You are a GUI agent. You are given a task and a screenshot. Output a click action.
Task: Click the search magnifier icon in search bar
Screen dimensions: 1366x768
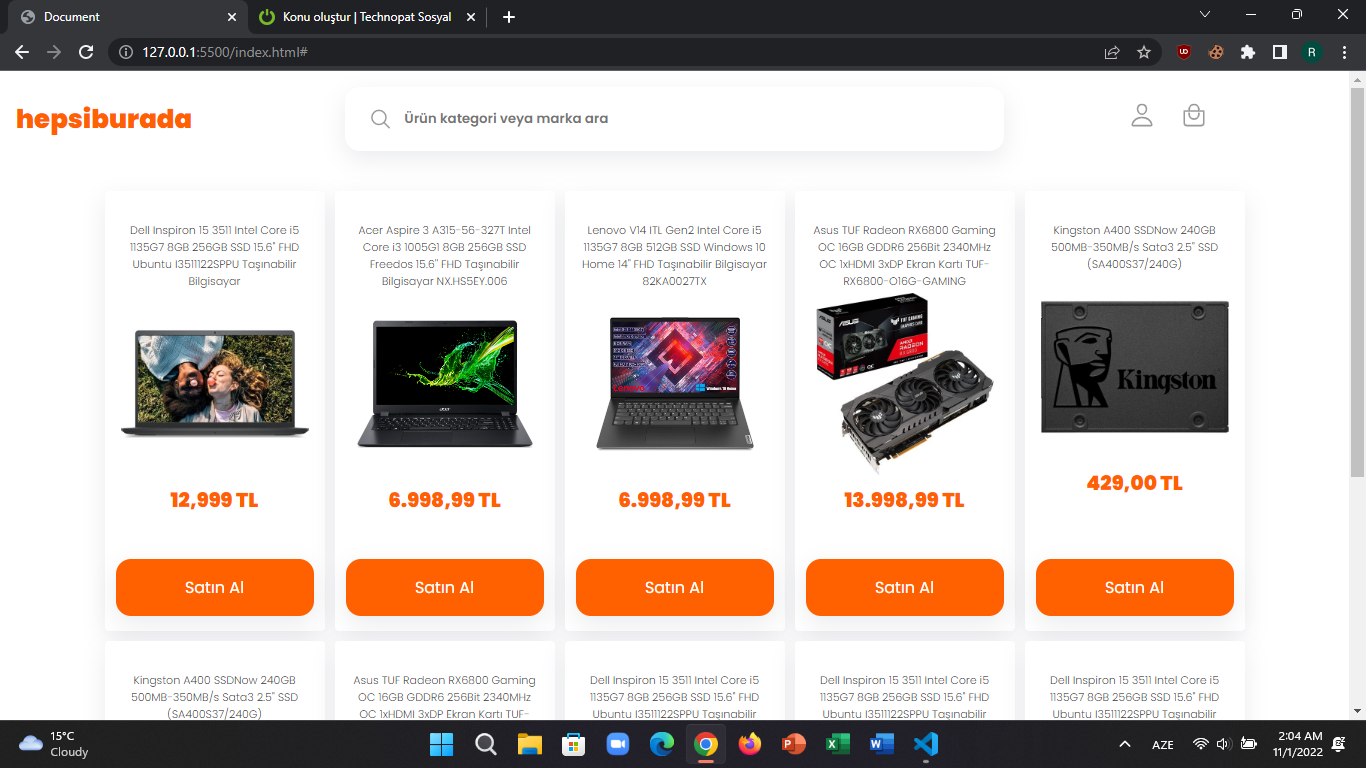tap(380, 119)
